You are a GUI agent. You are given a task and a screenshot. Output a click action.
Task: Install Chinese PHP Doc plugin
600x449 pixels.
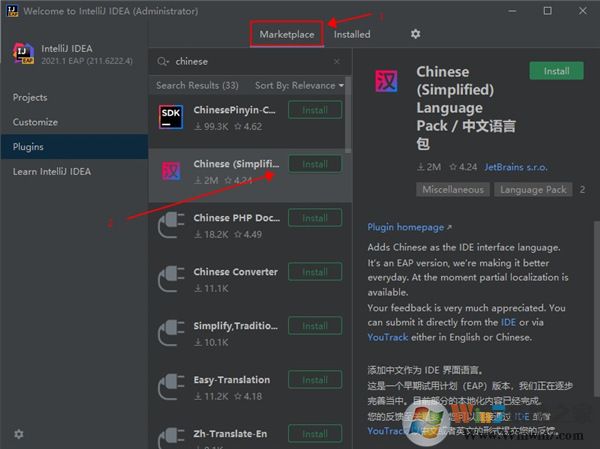point(315,218)
